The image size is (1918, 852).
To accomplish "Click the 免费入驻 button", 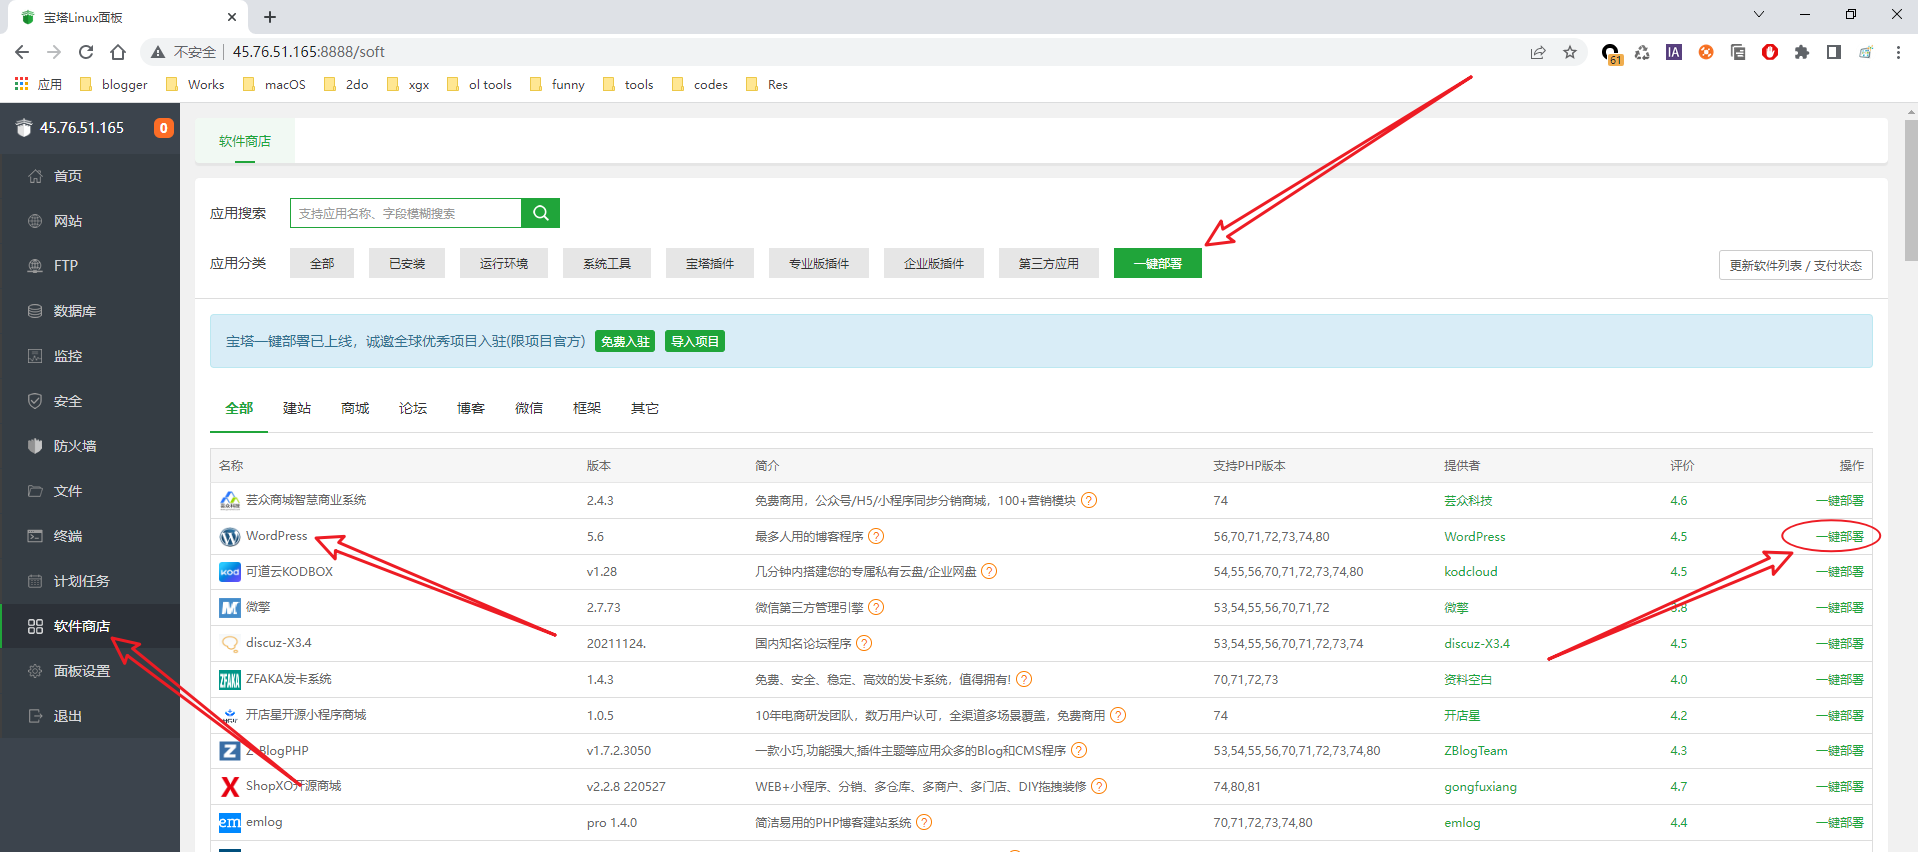I will [625, 341].
